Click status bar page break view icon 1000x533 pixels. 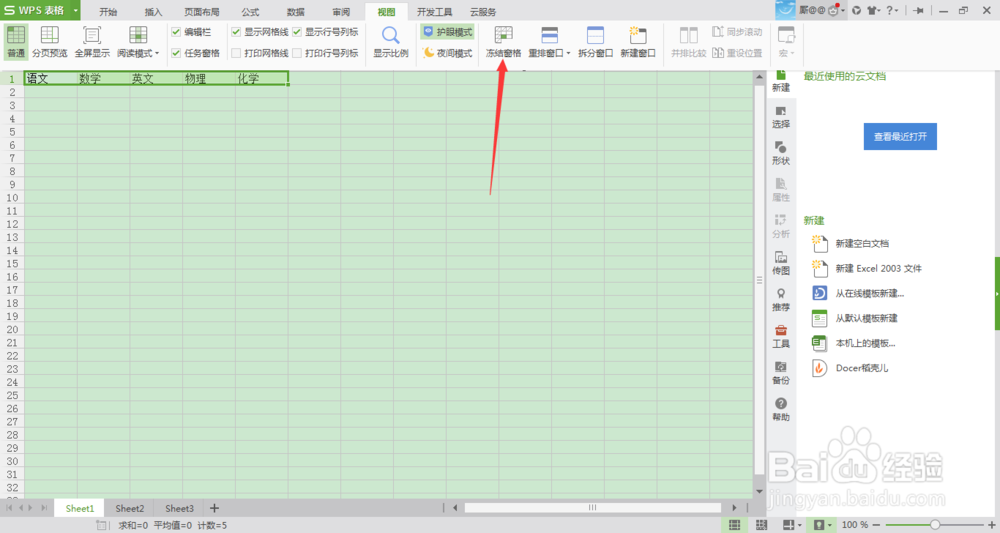tap(761, 525)
